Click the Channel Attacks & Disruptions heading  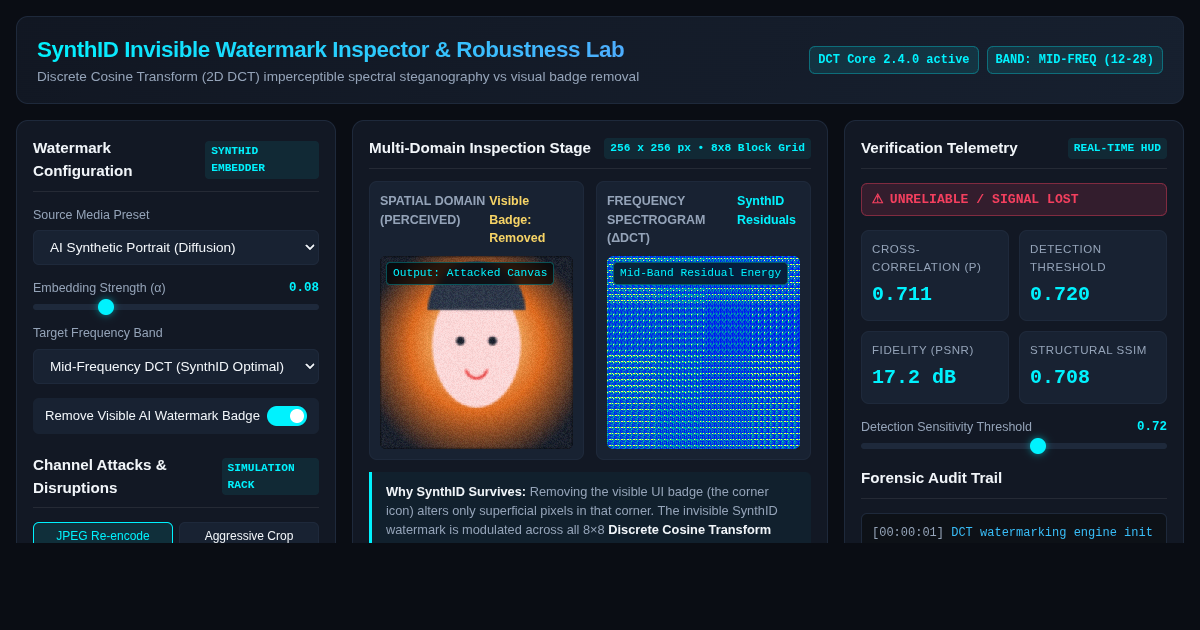coord(100,476)
